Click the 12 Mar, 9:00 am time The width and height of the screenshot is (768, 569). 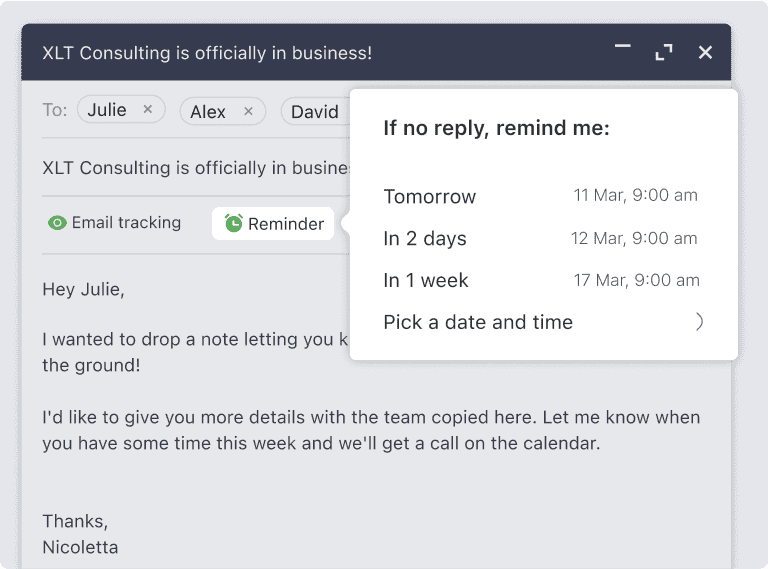click(x=634, y=238)
